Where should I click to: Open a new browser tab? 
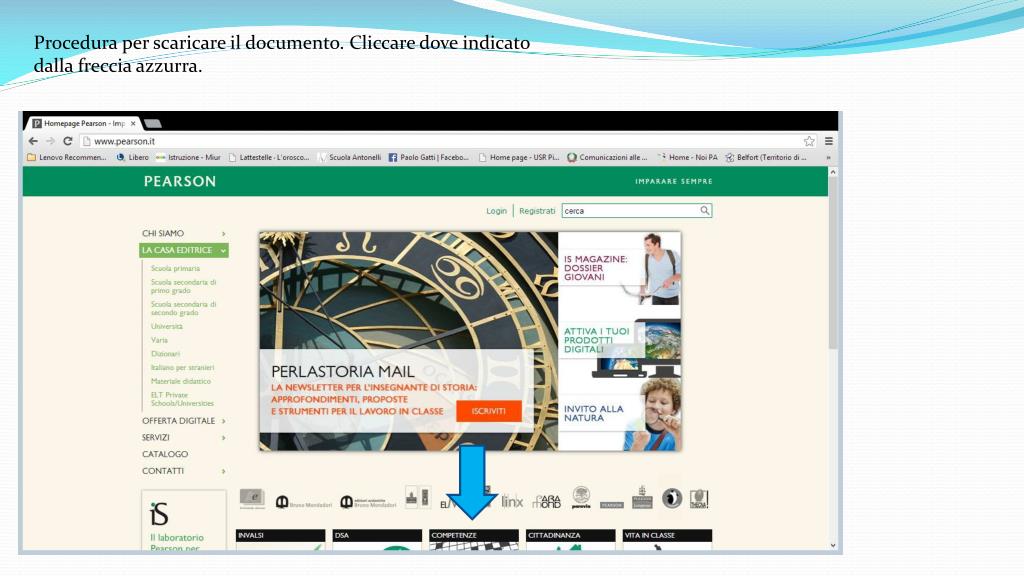point(152,123)
